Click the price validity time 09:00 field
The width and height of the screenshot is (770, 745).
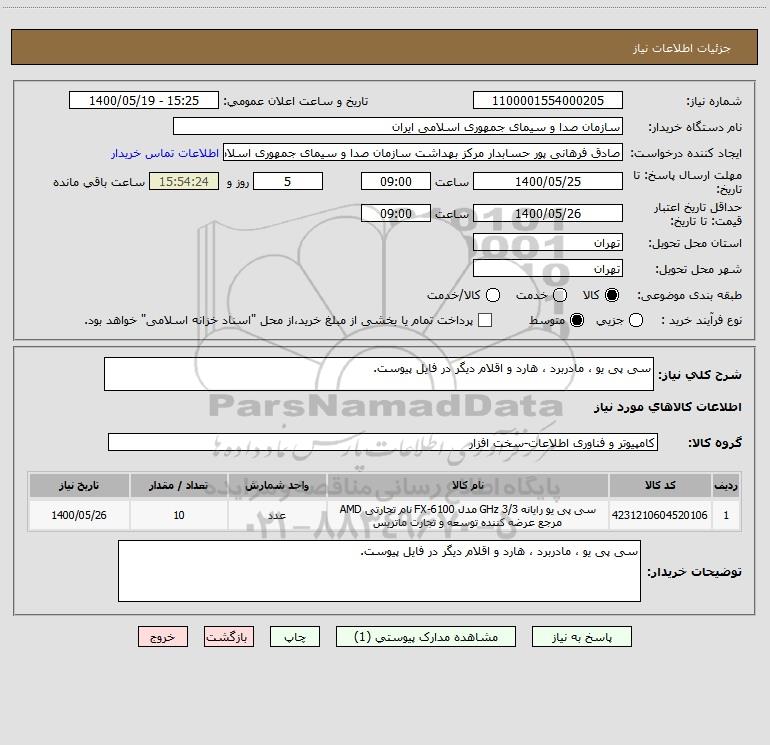point(396,213)
